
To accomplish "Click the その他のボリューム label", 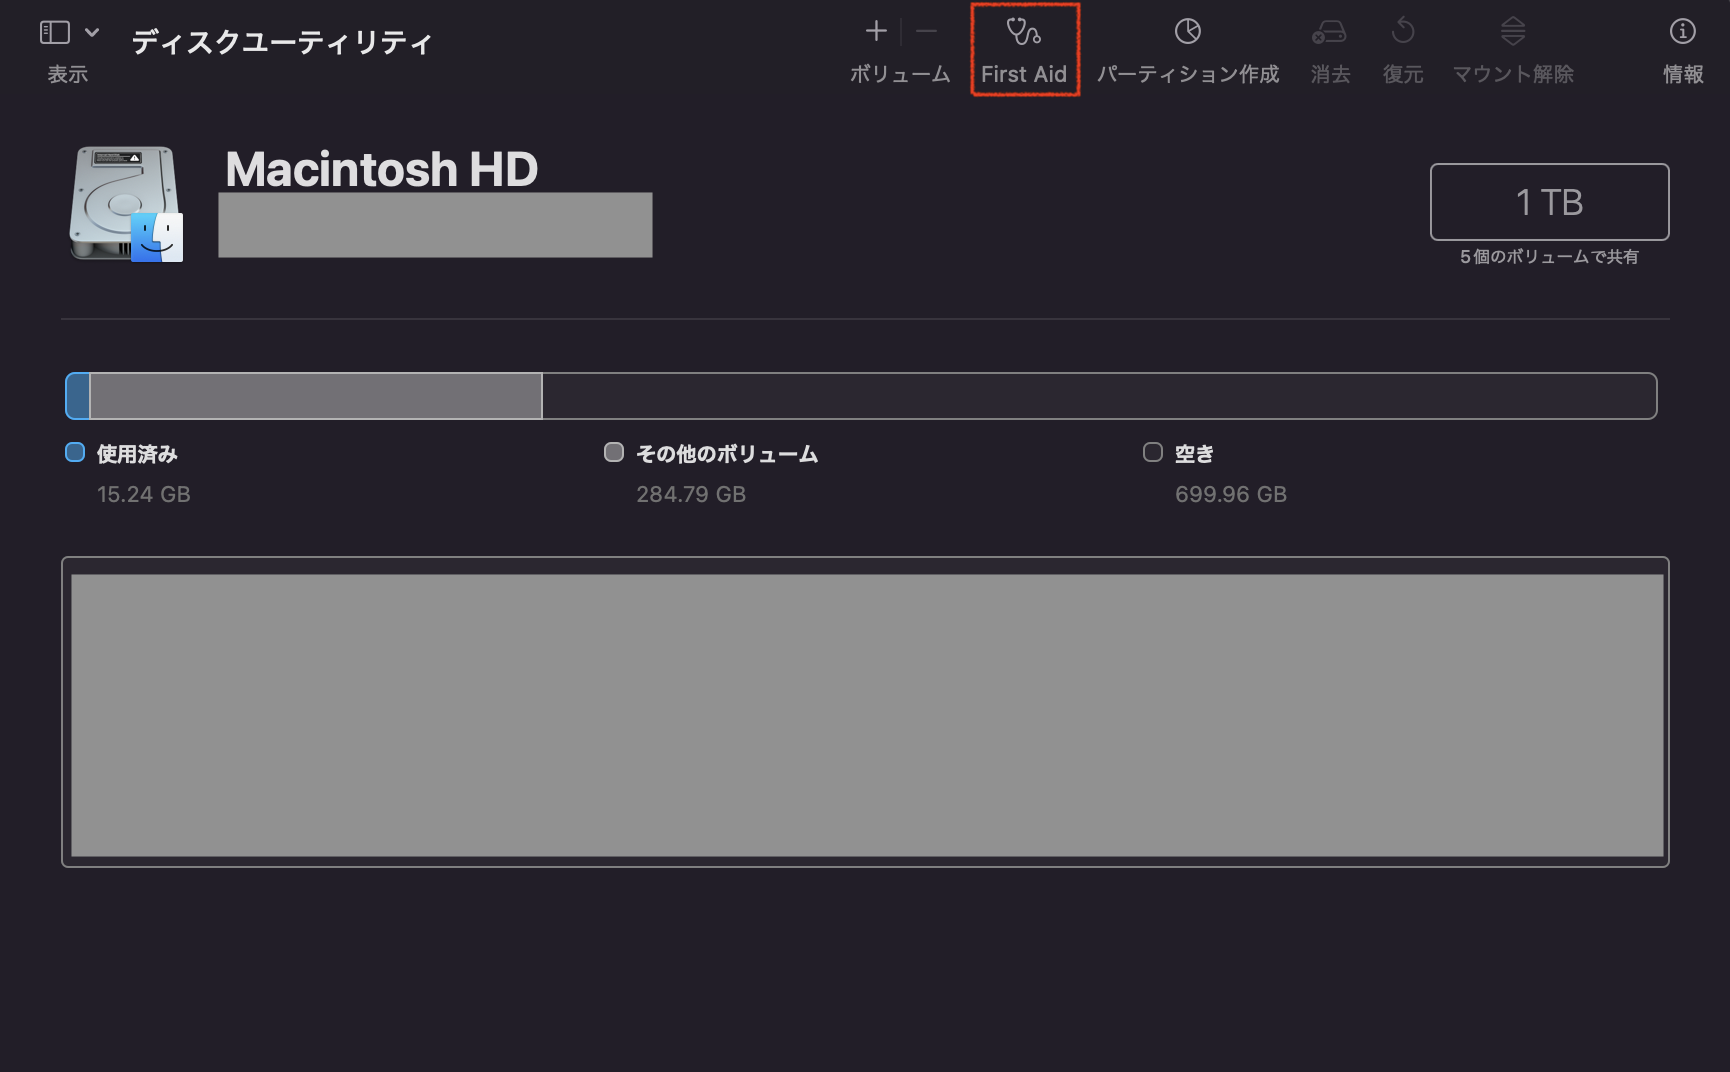I will tap(727, 454).
